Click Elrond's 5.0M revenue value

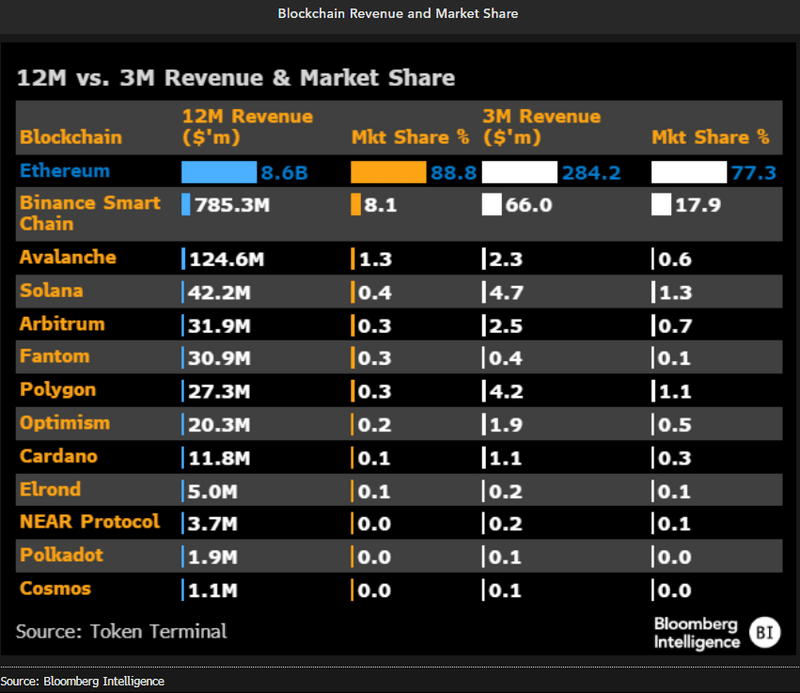[213, 491]
